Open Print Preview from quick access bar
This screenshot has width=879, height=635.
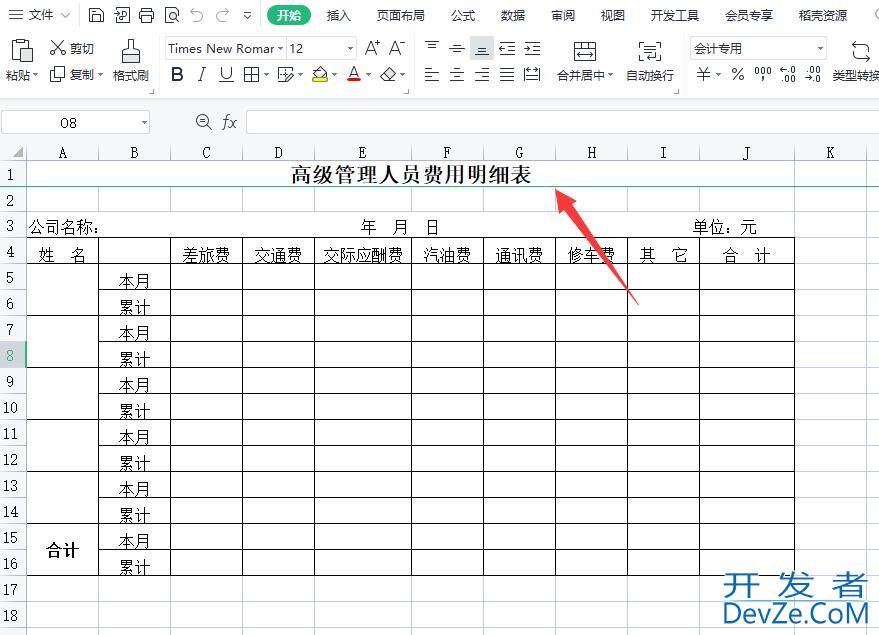172,15
